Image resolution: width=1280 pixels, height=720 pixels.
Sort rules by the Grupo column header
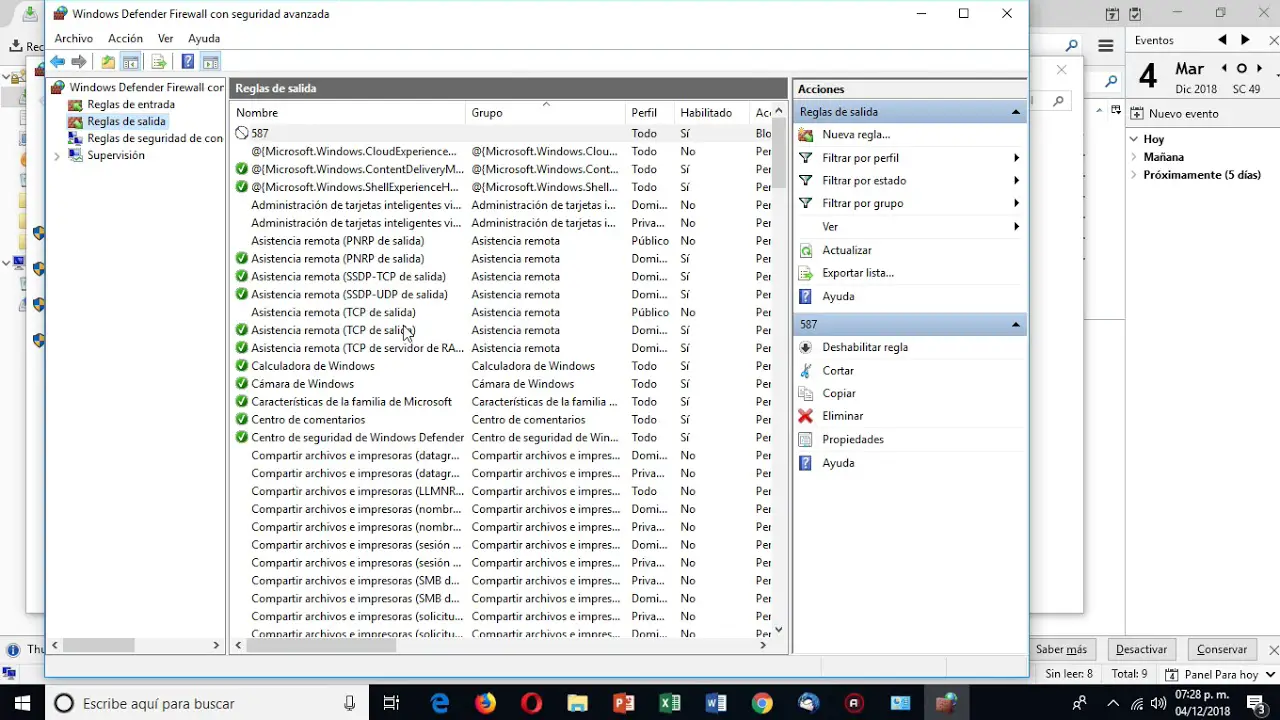[x=546, y=113]
